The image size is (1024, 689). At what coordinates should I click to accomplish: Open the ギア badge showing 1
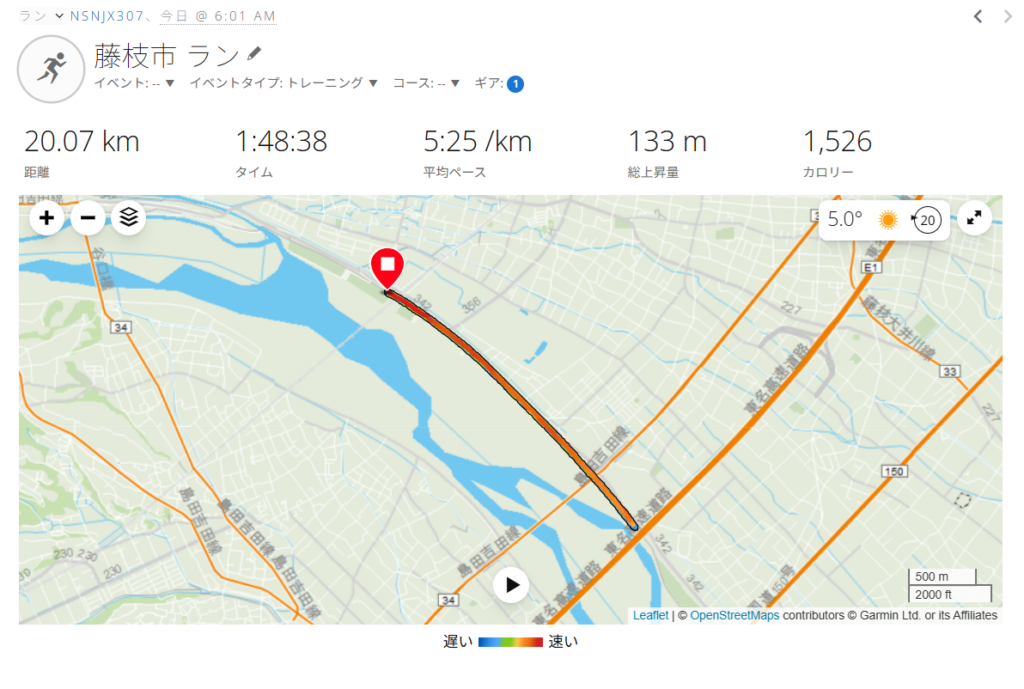[515, 84]
